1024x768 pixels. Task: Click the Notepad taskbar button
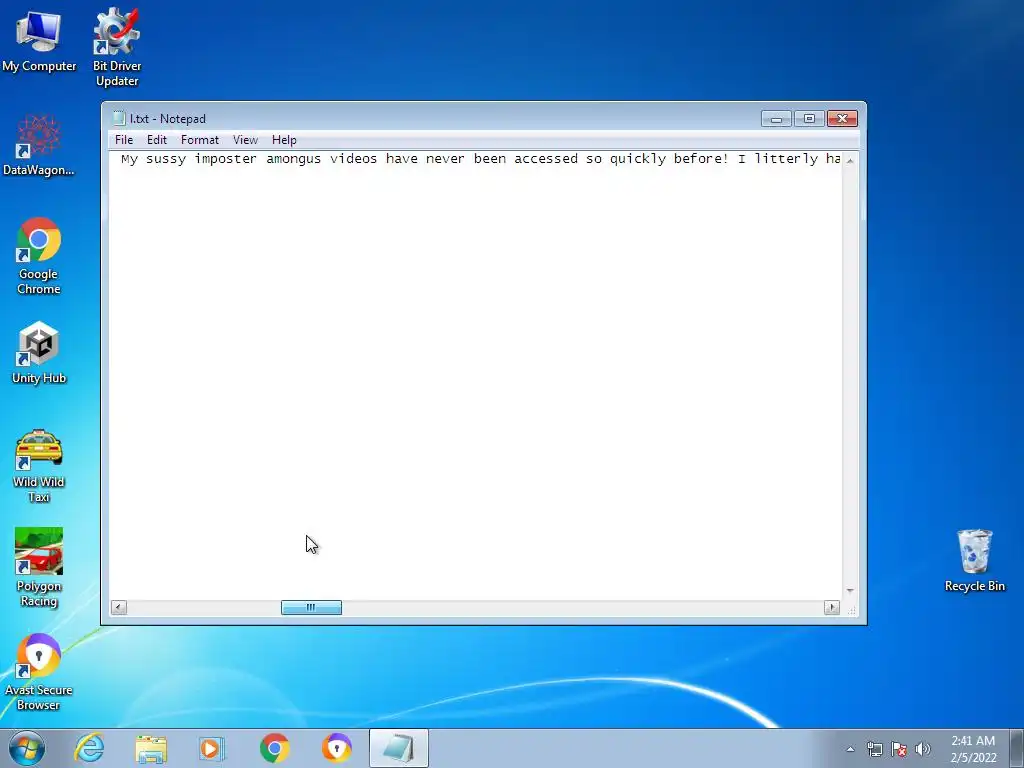[x=398, y=748]
